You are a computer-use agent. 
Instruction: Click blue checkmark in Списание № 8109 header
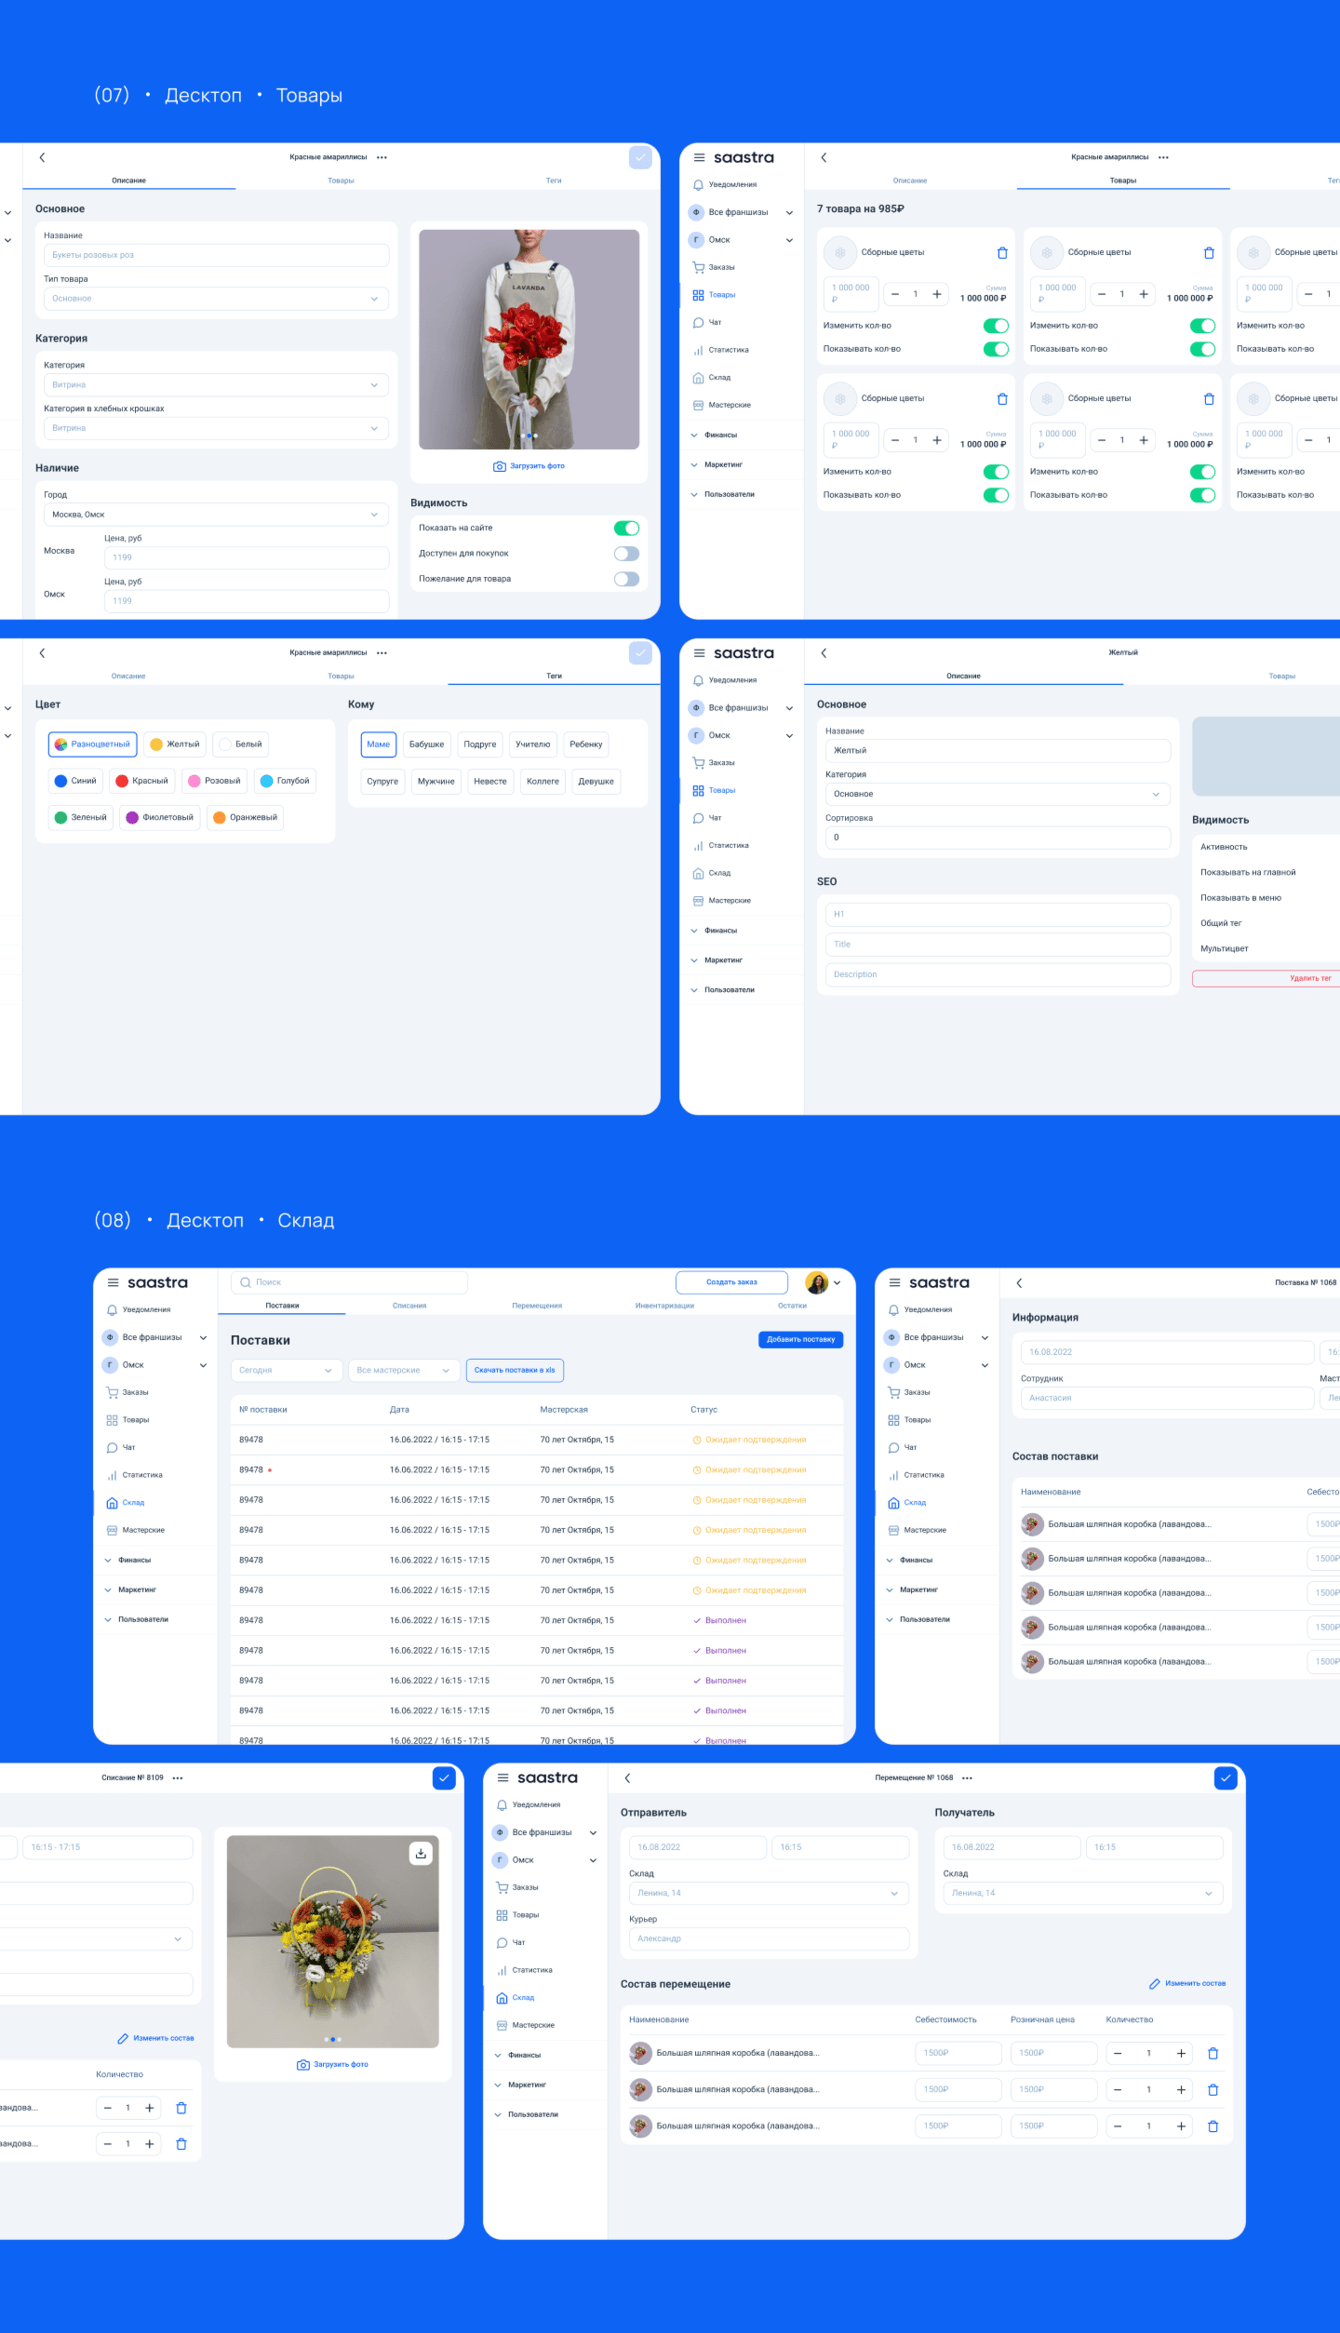pyautogui.click(x=444, y=1778)
